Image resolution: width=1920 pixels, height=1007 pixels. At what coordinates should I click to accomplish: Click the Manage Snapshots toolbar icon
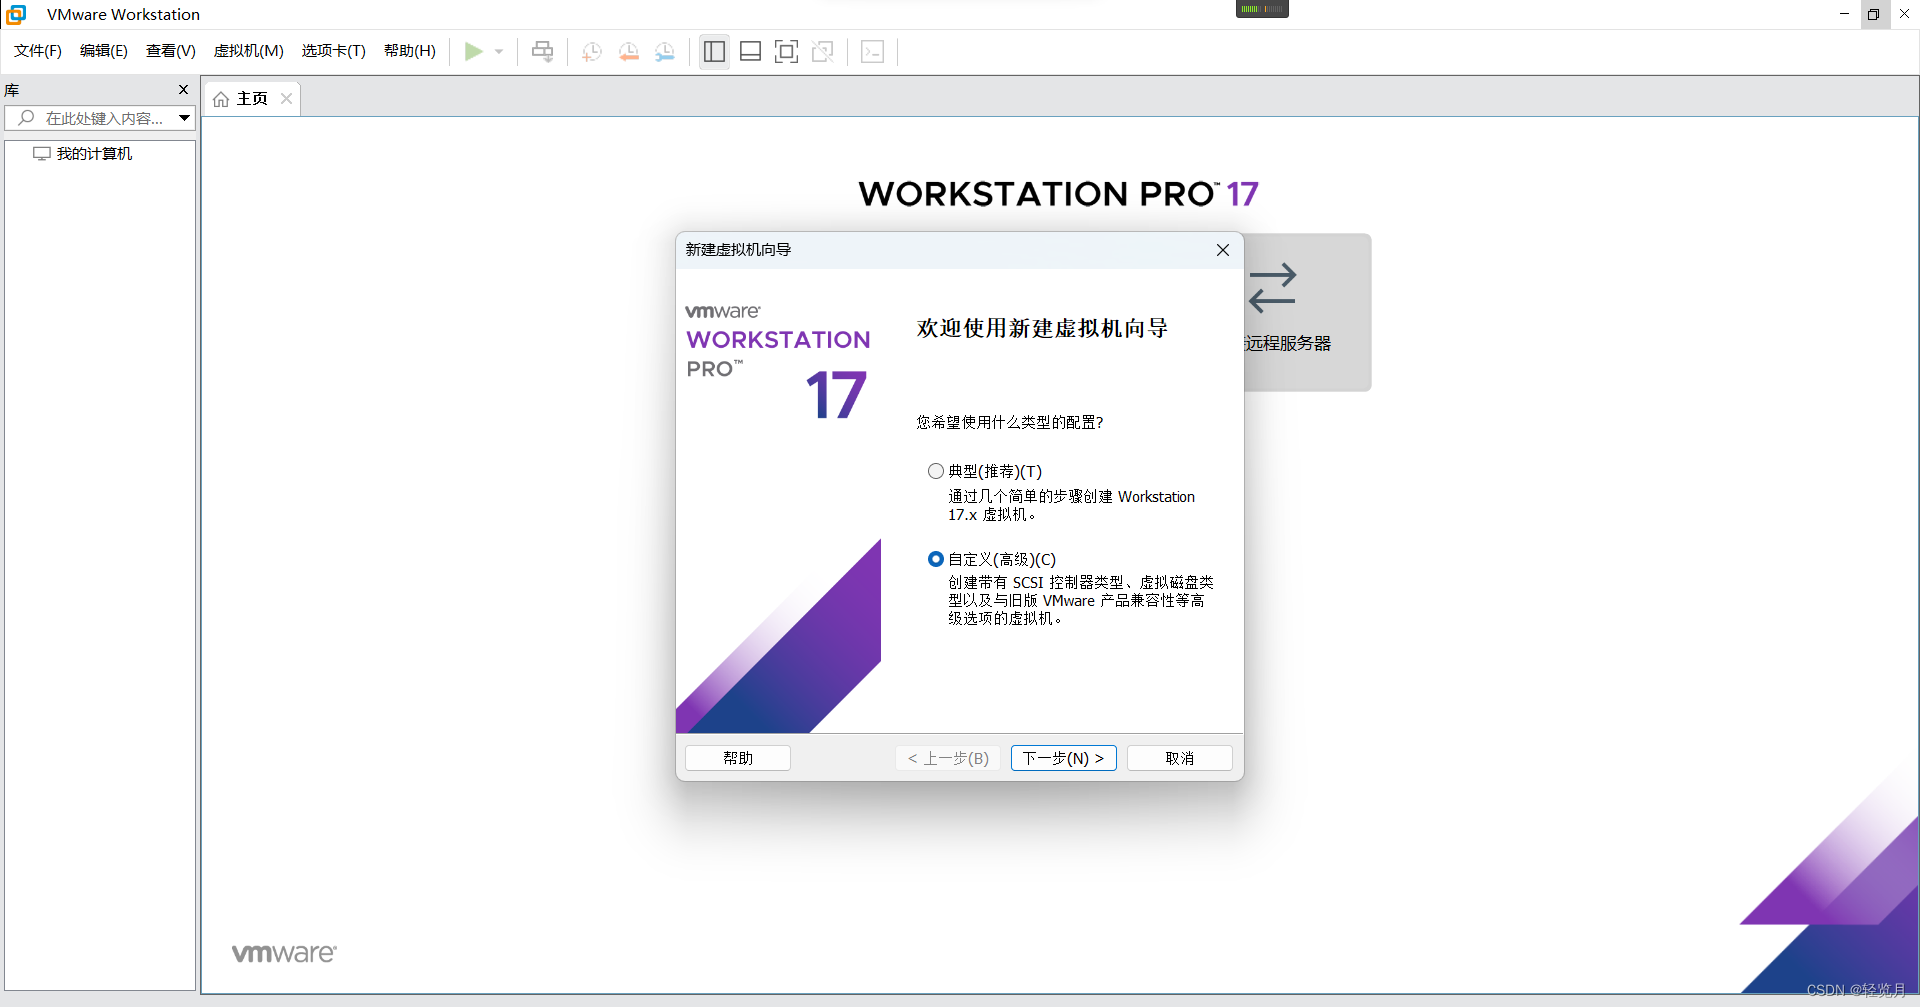[x=665, y=52]
